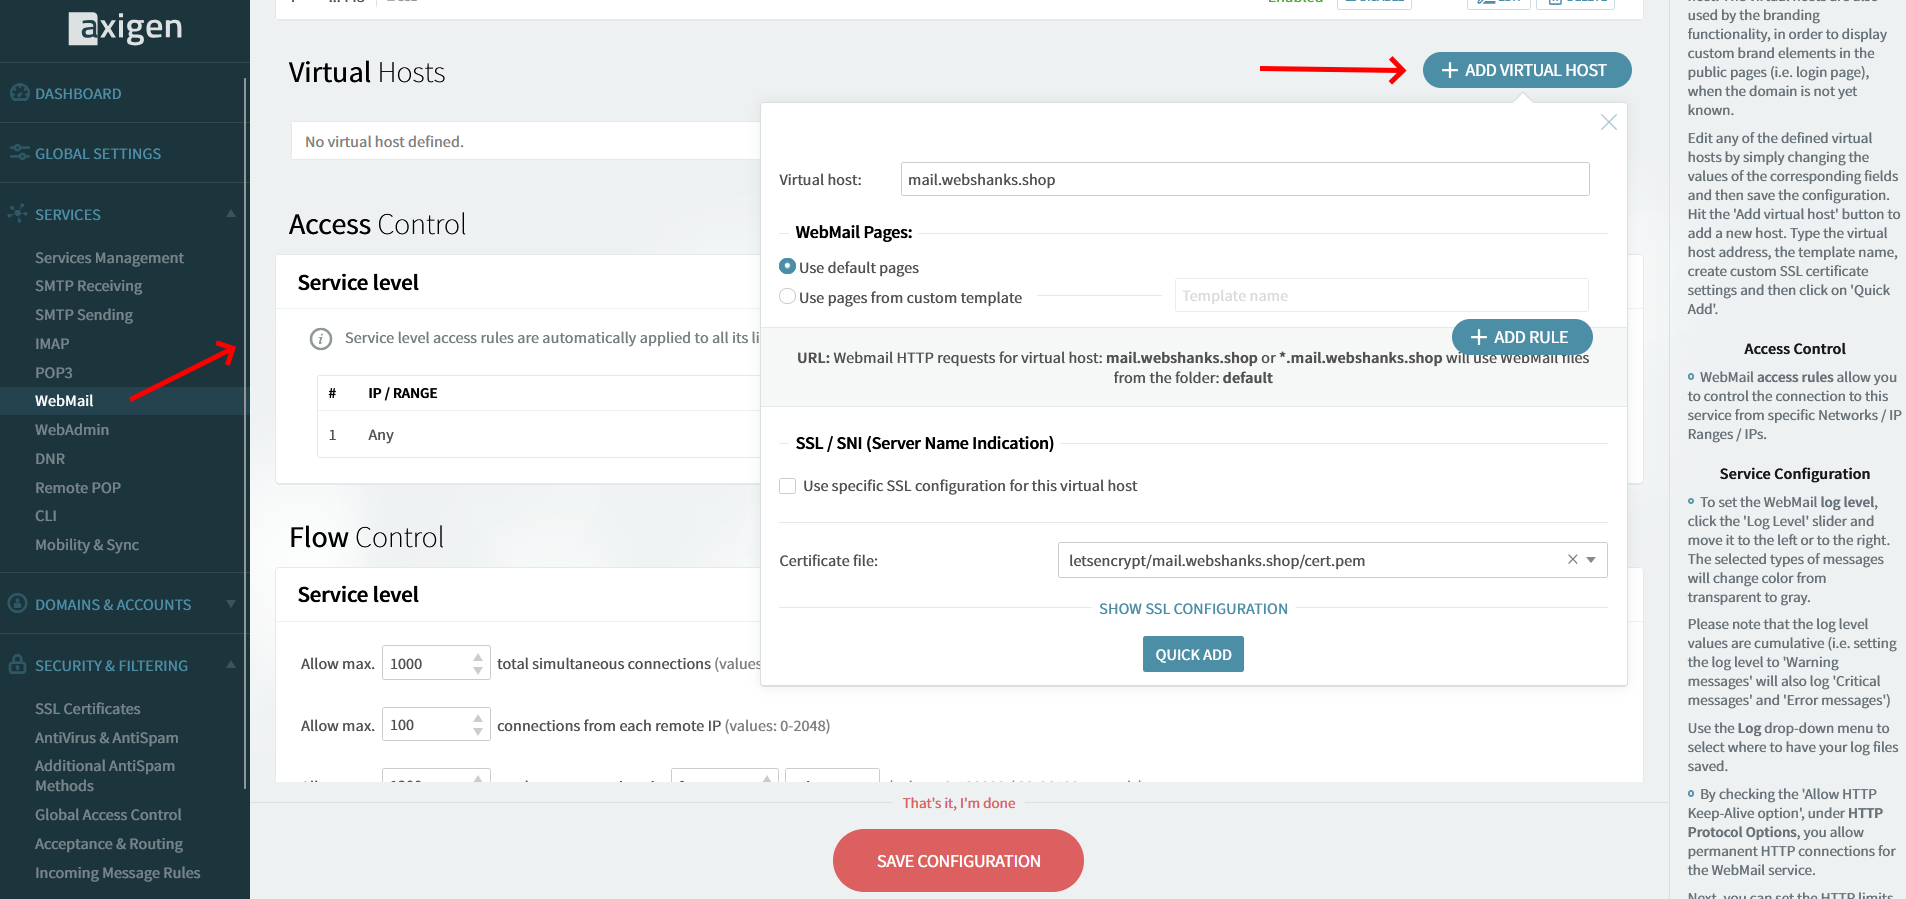Viewport: 1906px width, 899px height.
Task: Open the POP3 service page
Action: [54, 373]
